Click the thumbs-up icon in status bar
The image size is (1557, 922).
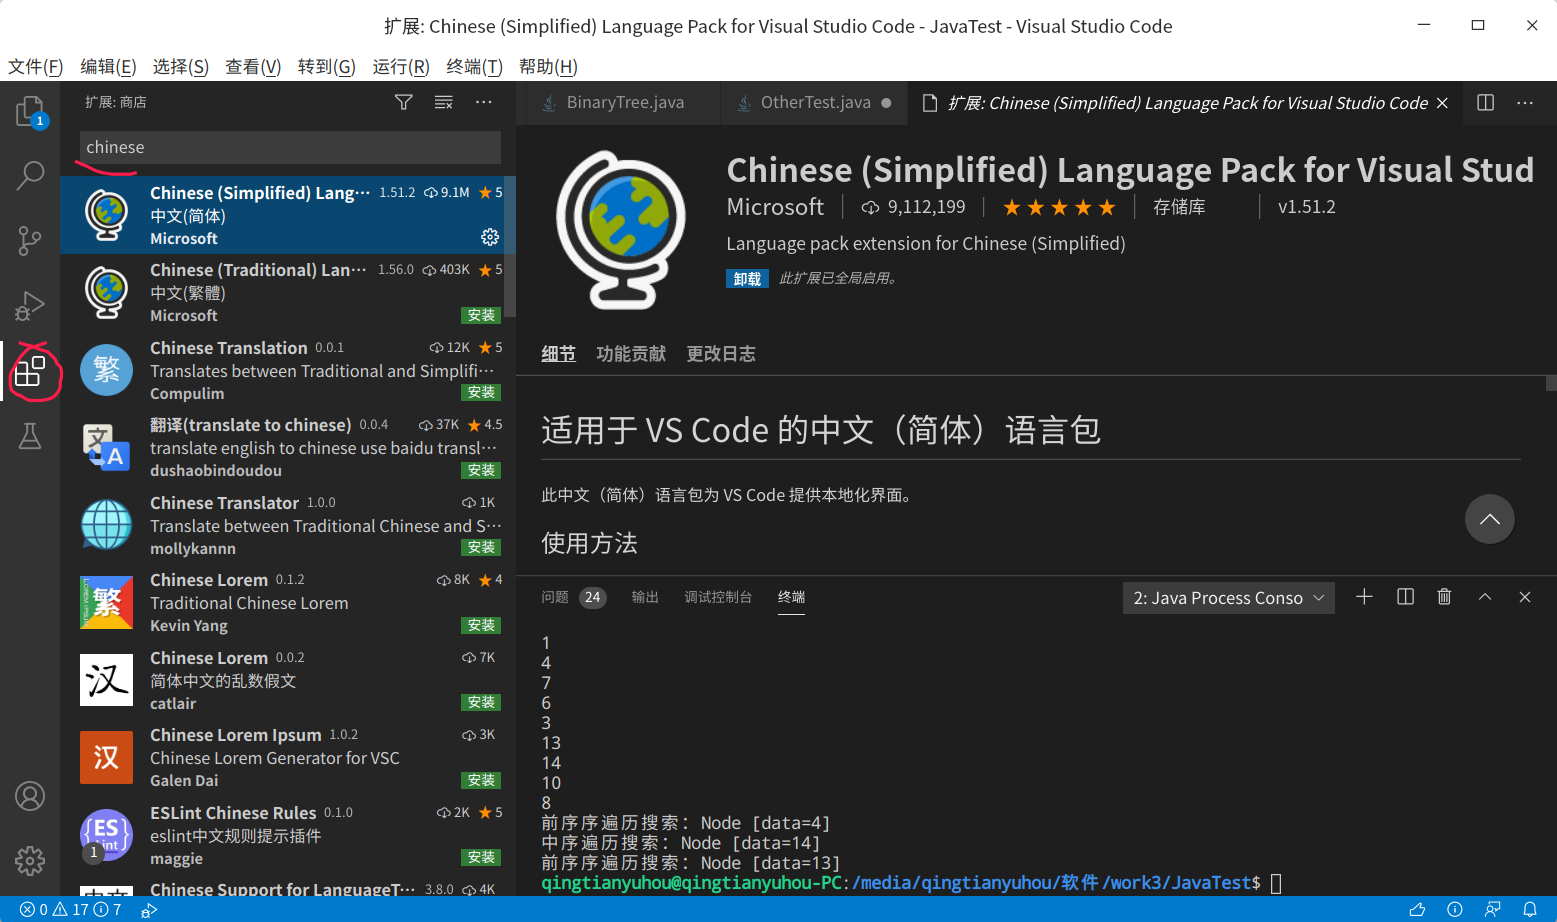1417,910
